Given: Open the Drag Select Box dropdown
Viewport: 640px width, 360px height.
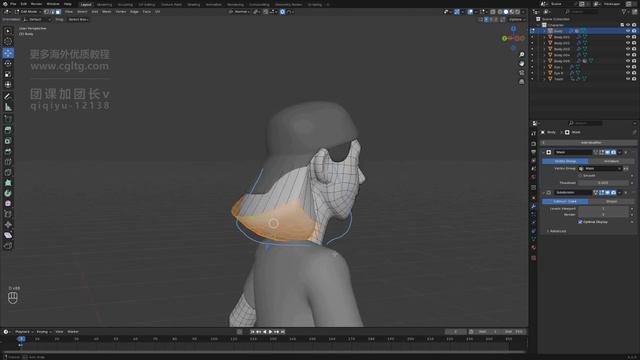Looking at the screenshot, I should [78, 19].
